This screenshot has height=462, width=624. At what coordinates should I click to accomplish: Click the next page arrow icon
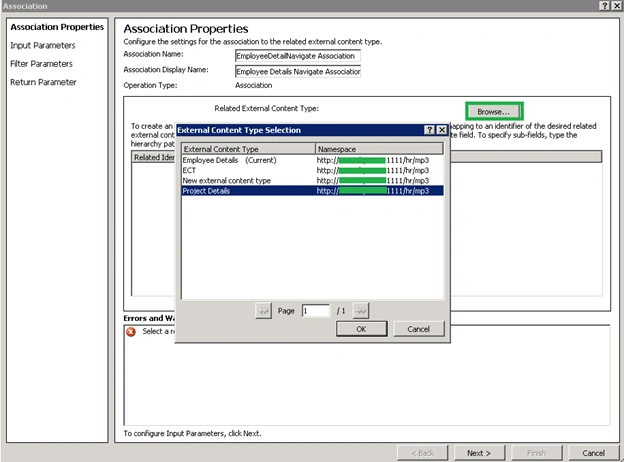coord(361,310)
